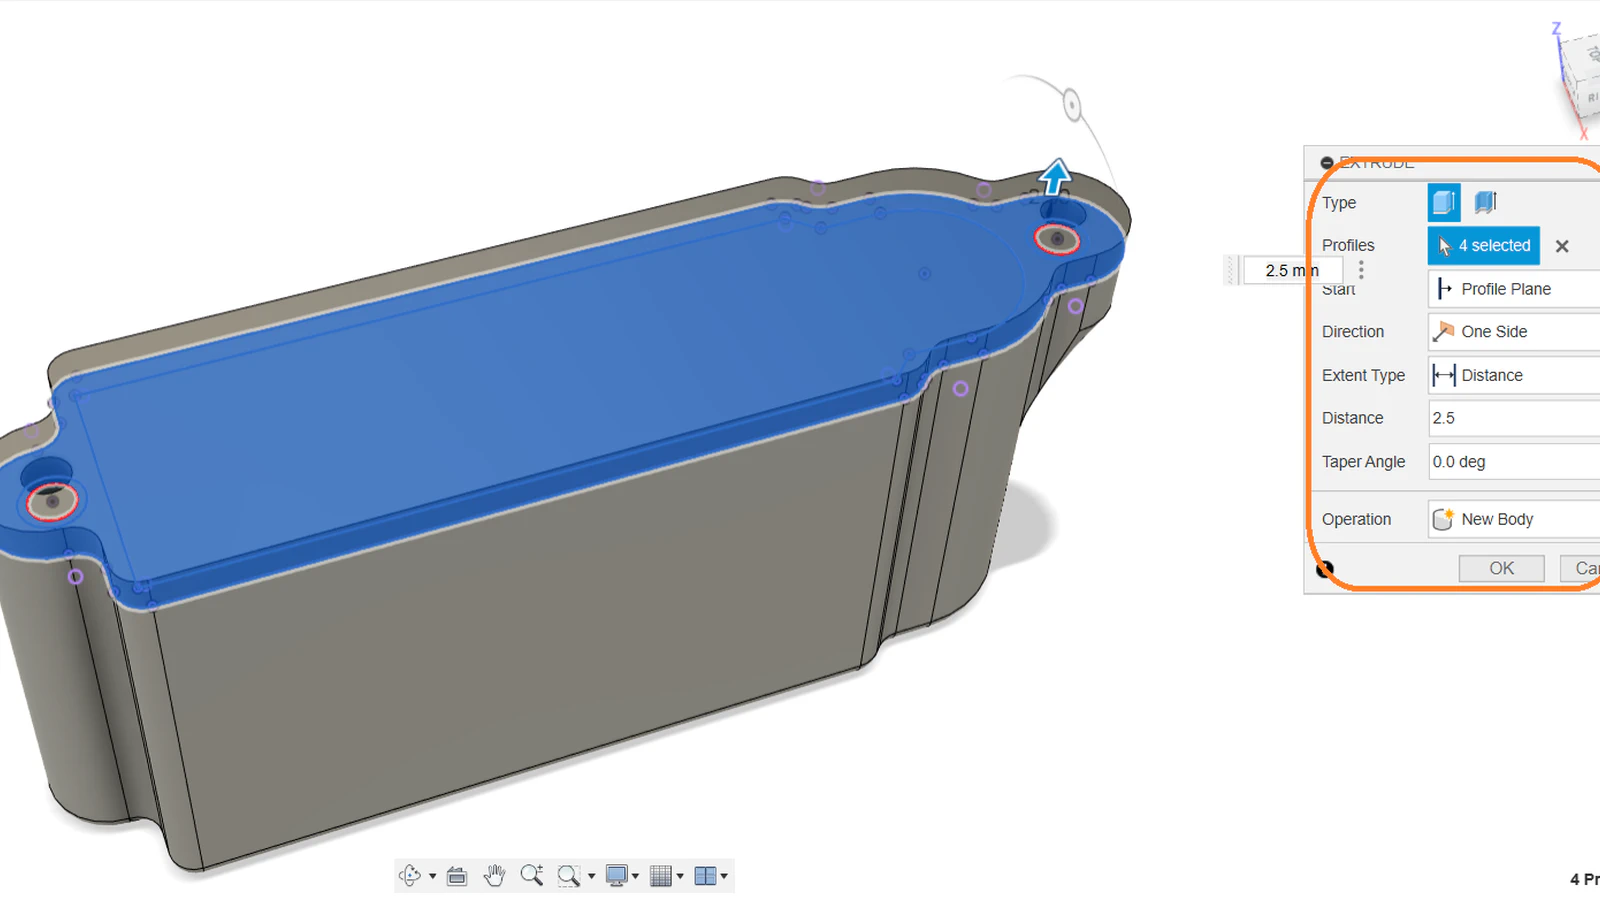Click the ViewCube in the corner
This screenshot has width=1600, height=900.
point(1581,75)
